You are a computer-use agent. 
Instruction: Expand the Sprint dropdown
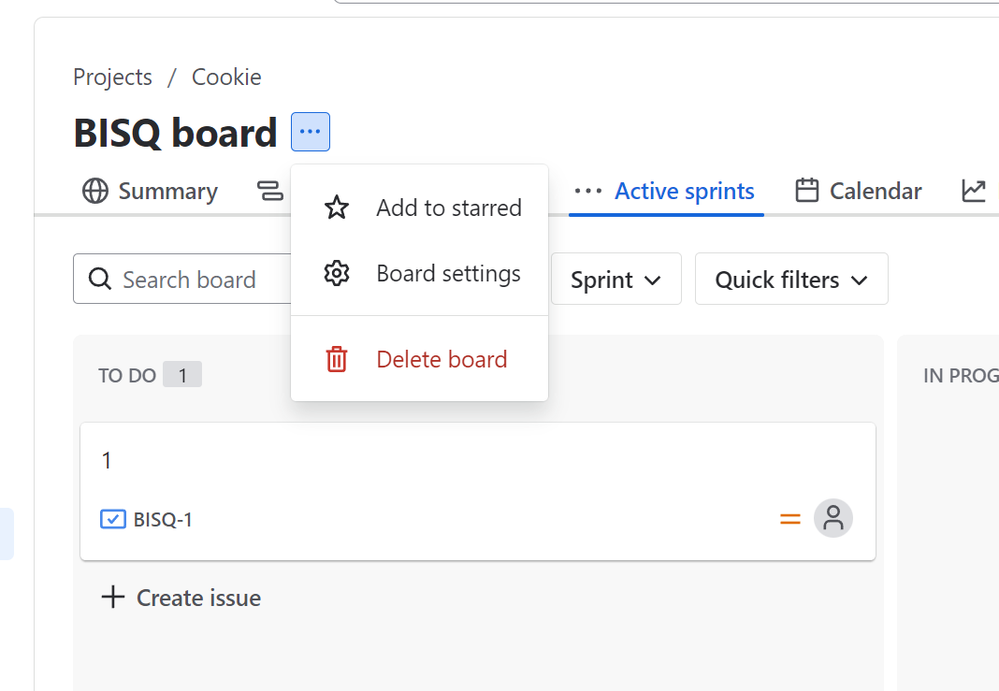click(x=616, y=280)
